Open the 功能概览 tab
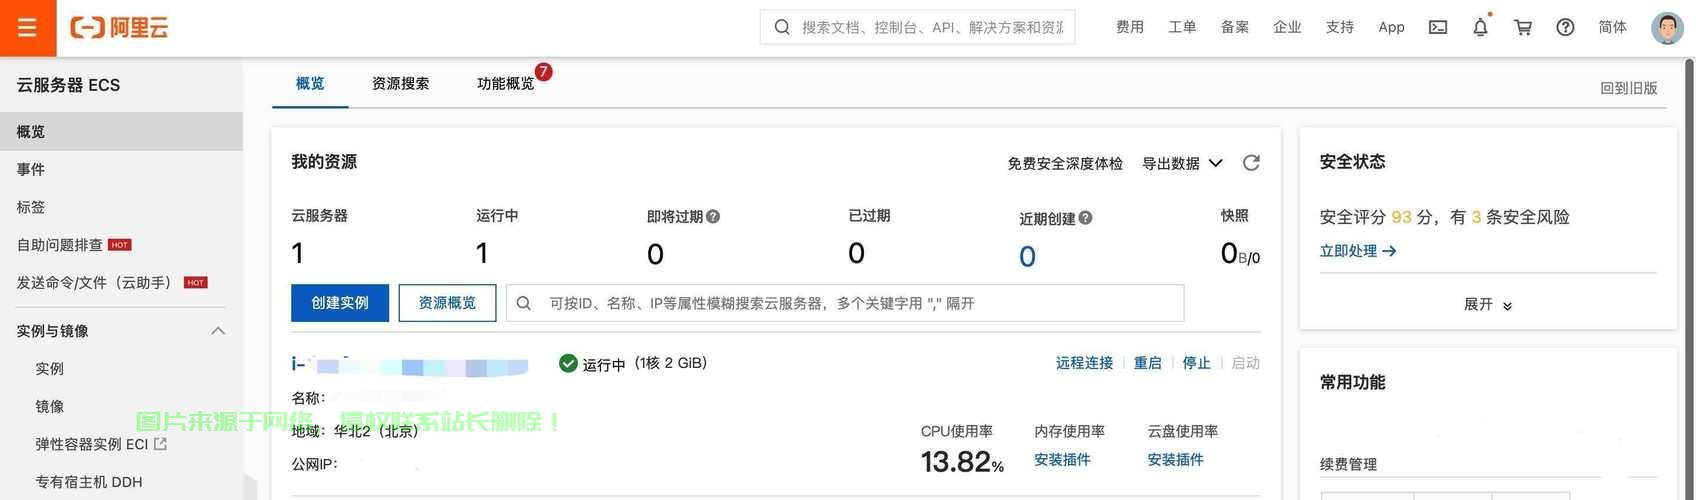Screen dimensions: 1696x500 click(505, 84)
